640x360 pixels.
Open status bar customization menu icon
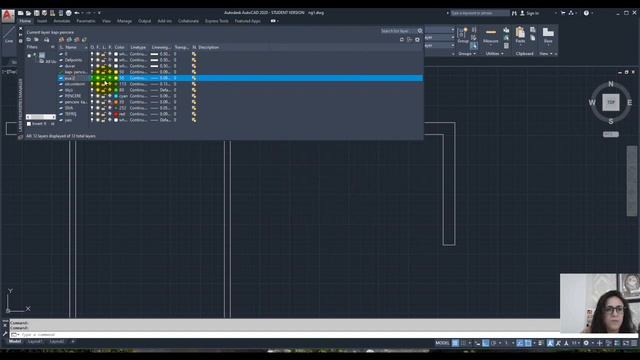[634, 343]
